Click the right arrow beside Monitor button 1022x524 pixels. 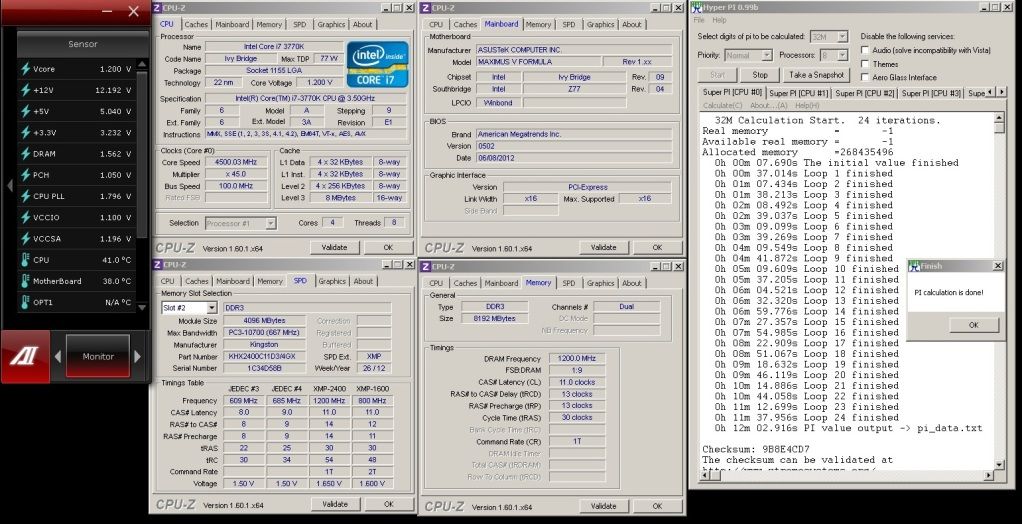click(x=138, y=357)
